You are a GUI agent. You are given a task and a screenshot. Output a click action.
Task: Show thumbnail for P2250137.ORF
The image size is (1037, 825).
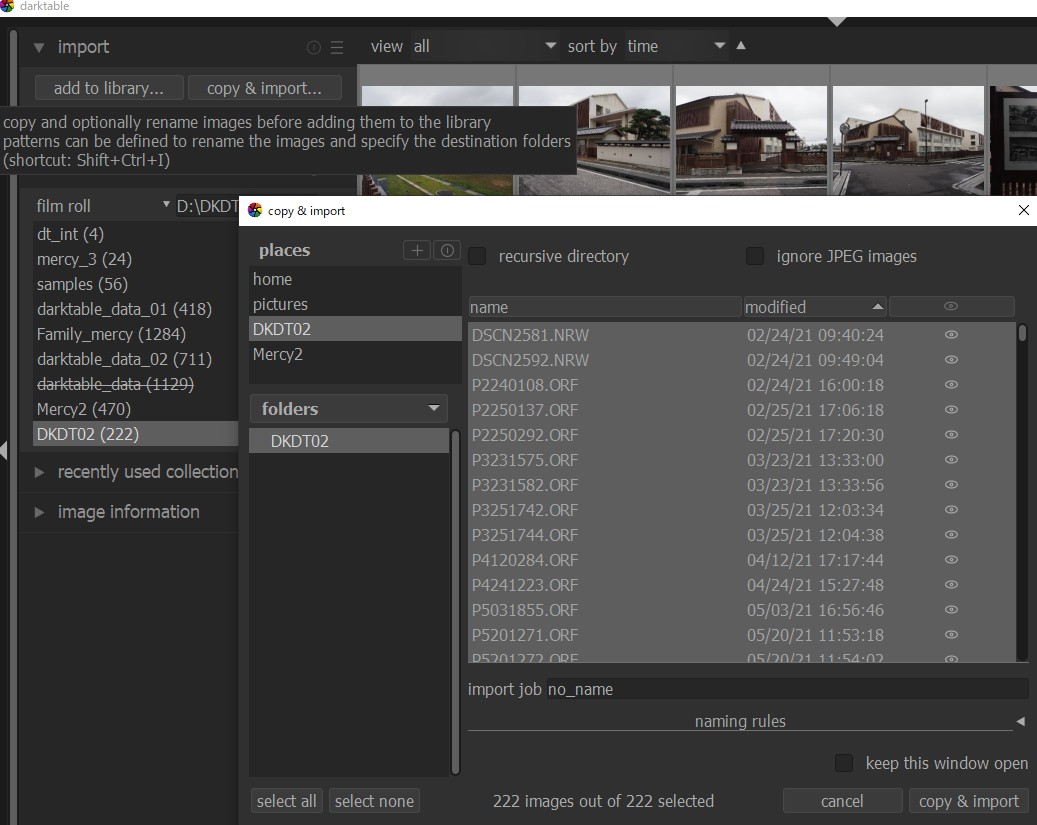[x=951, y=410]
